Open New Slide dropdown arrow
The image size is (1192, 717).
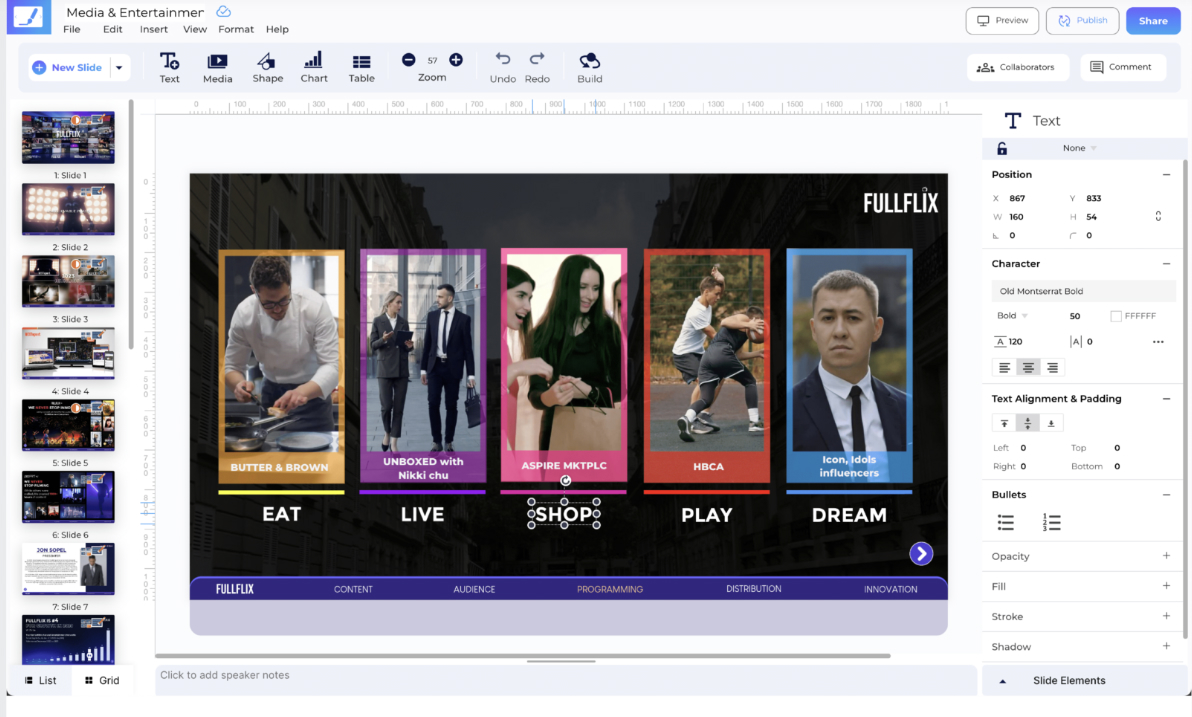point(119,68)
